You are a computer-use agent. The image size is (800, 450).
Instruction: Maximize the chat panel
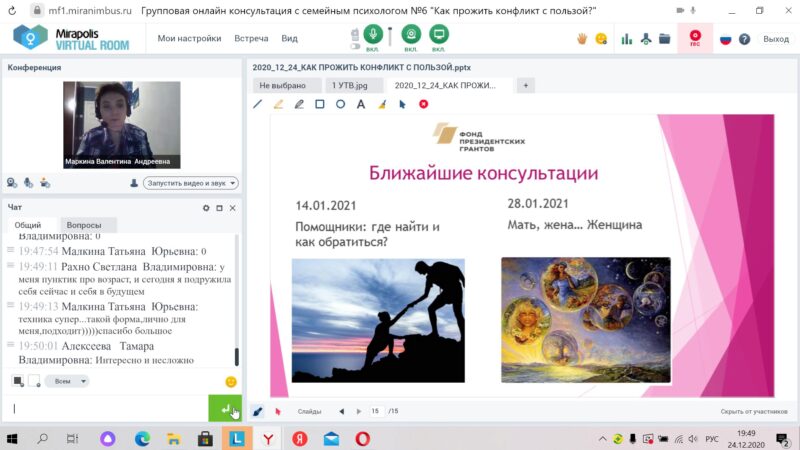tap(219, 208)
